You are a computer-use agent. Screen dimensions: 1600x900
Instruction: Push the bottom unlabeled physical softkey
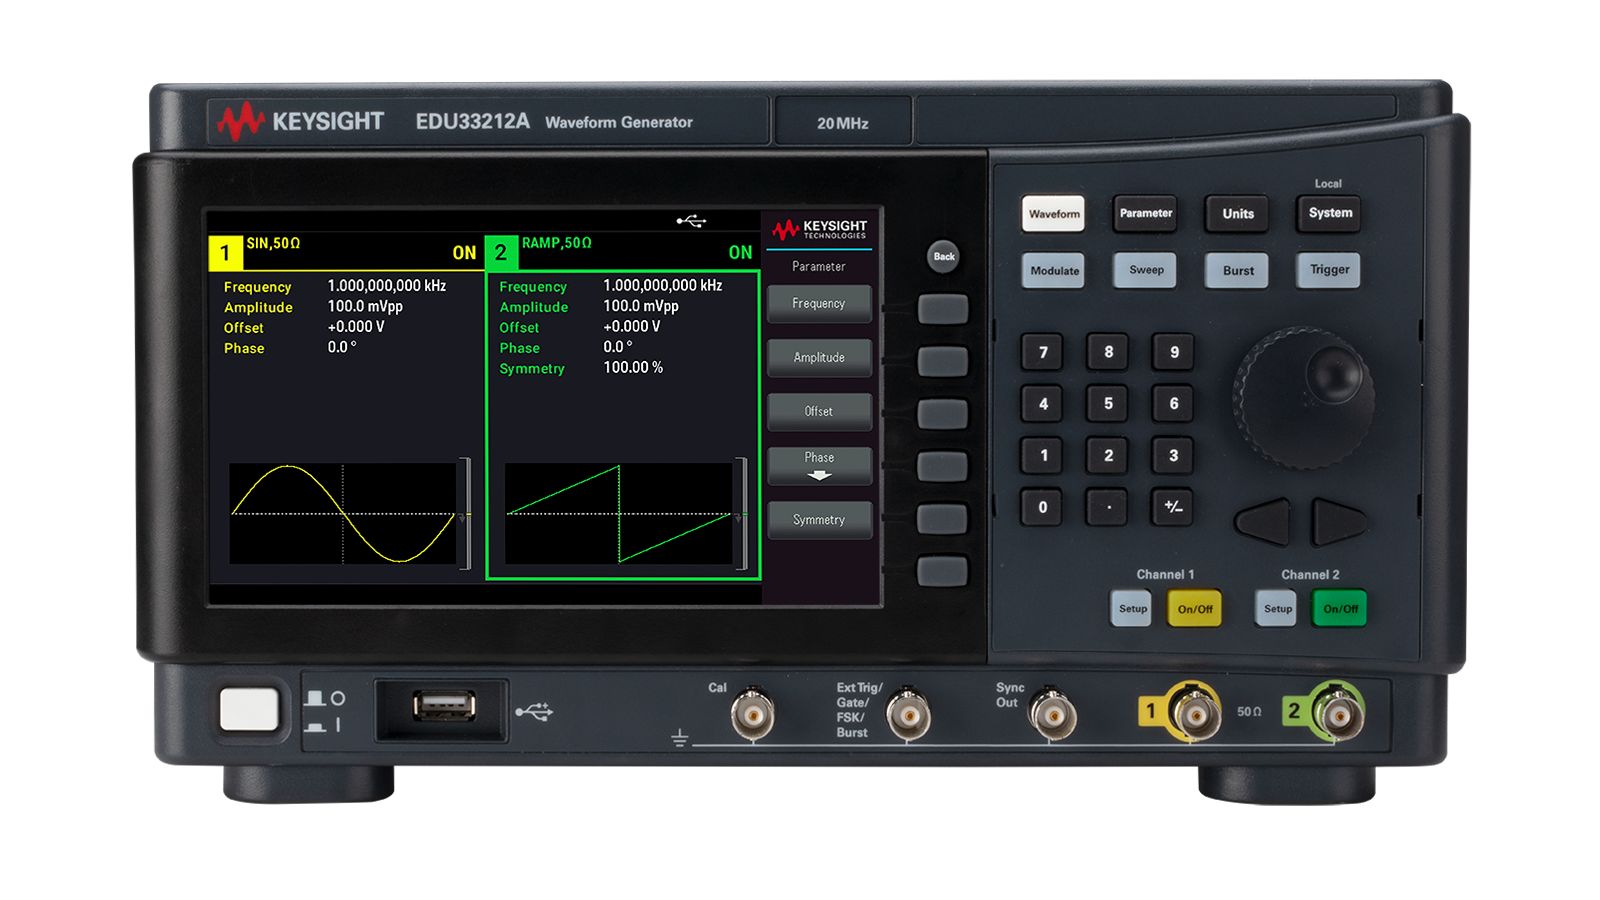[943, 572]
